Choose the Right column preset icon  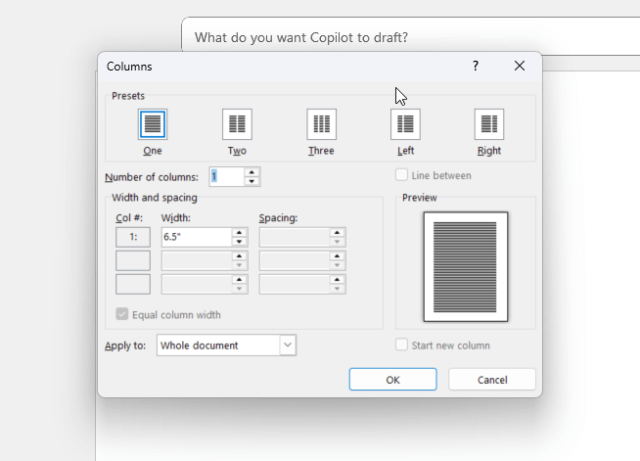tap(489, 124)
